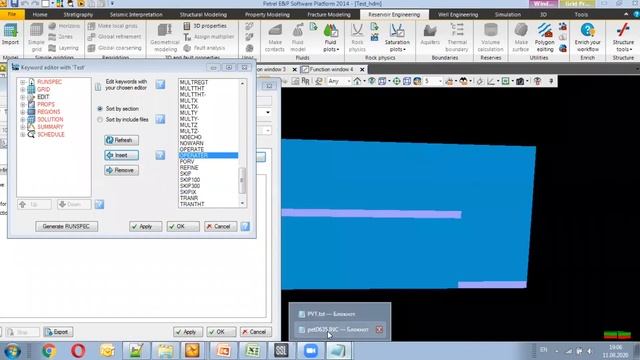640x360 pixels.
Task: Open Opera browser from the taskbar
Action: pos(78,351)
